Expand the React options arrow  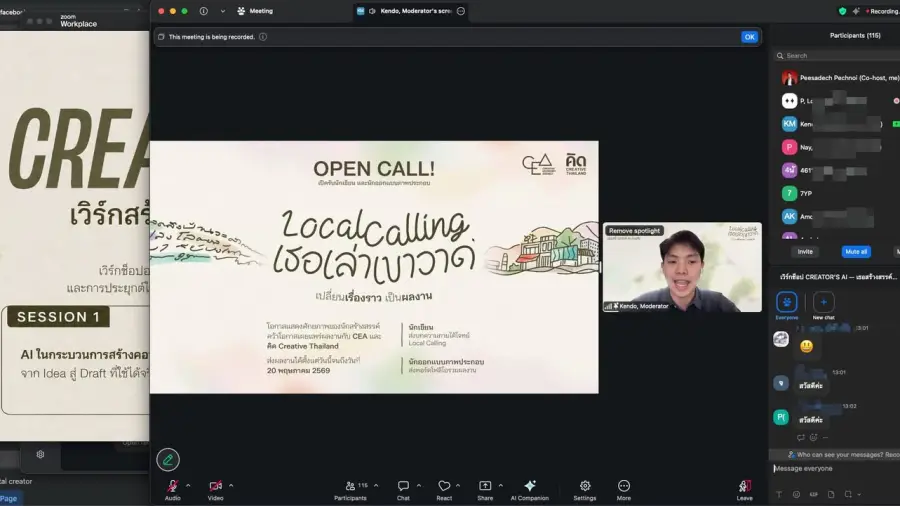458,485
